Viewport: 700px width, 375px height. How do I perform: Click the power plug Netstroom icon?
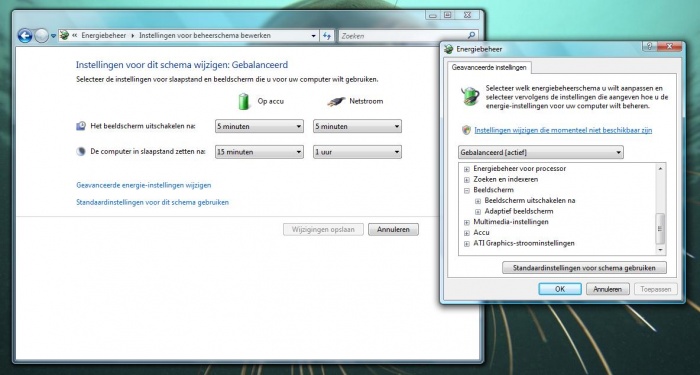point(336,102)
